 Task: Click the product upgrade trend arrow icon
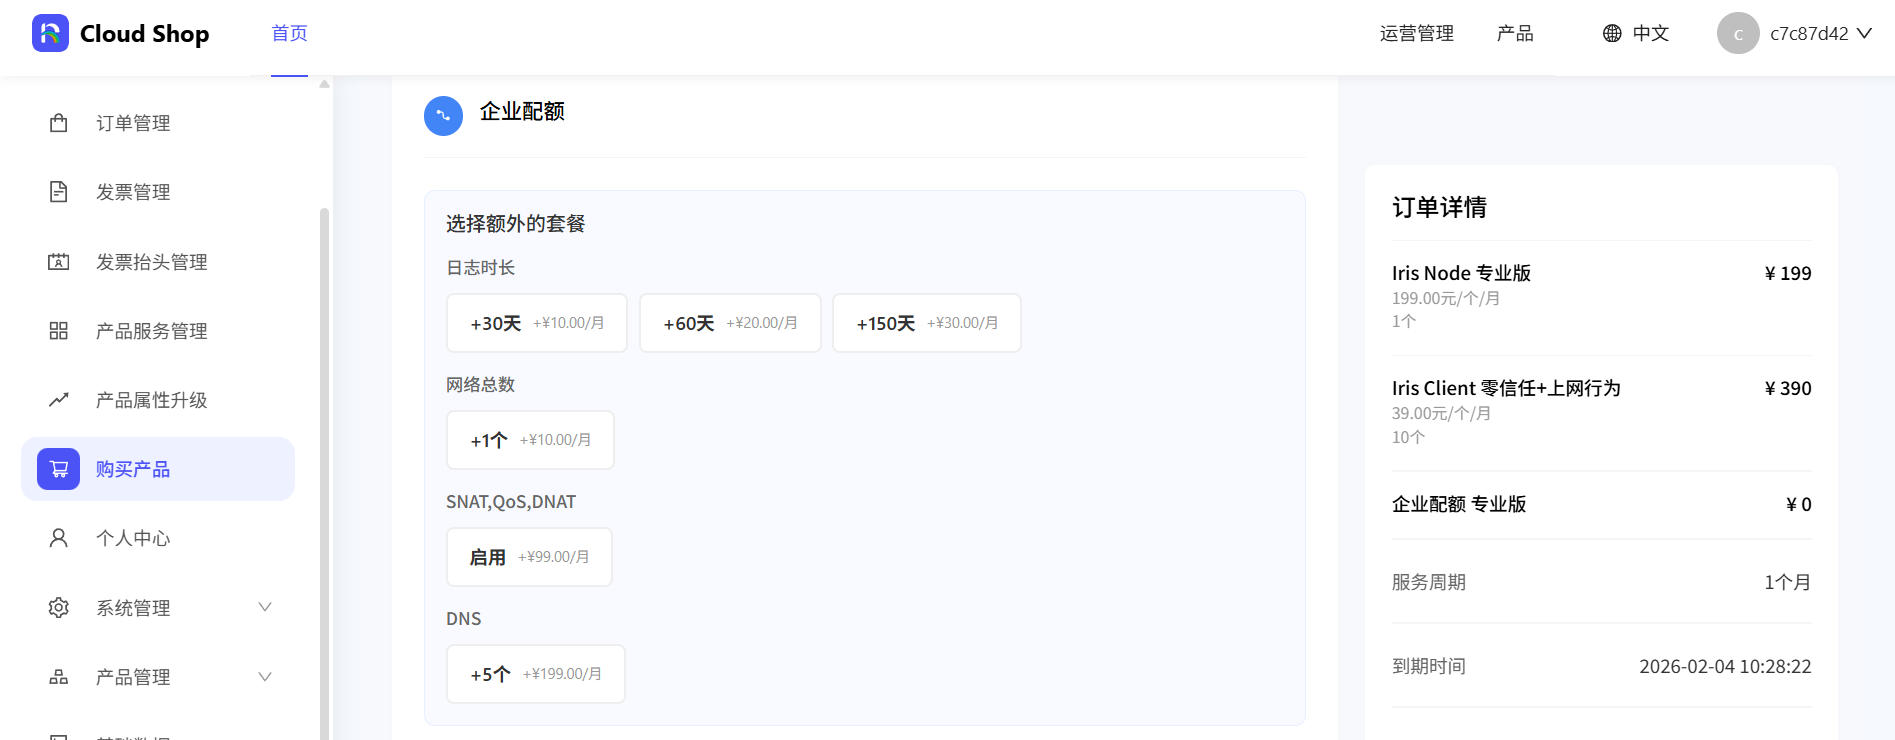coord(59,400)
